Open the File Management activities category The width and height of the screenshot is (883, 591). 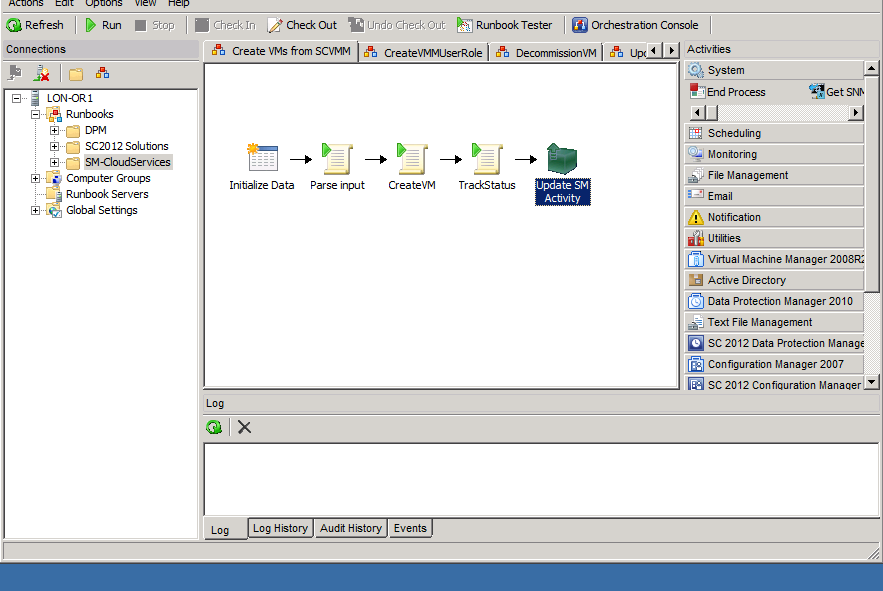[774, 175]
